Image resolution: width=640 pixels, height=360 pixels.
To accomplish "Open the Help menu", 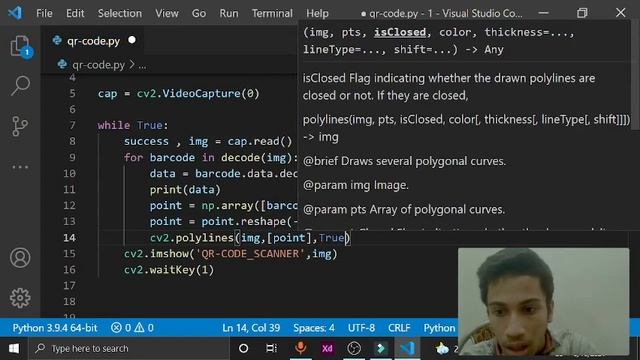I will point(317,13).
